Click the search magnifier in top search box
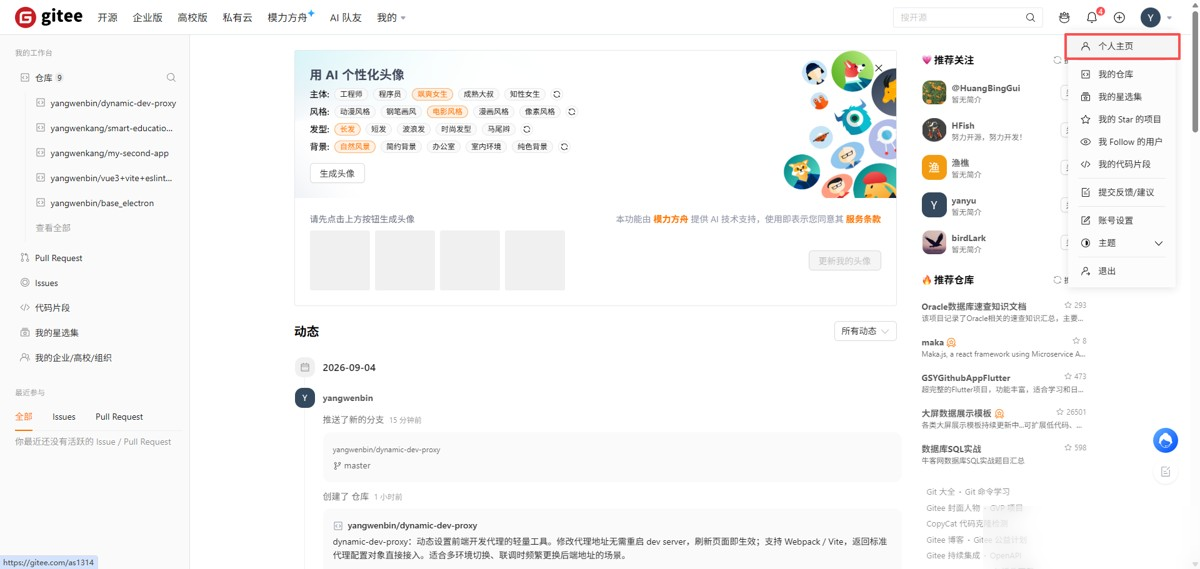Screen dimensions: 1200x569 click(1030, 17)
